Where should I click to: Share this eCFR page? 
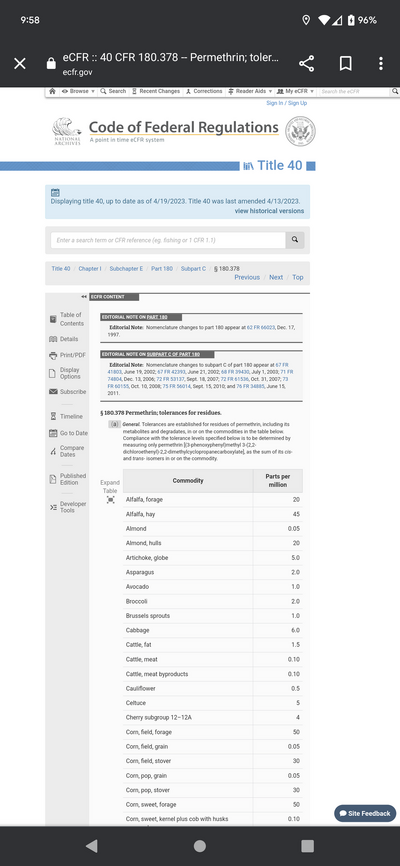point(307,64)
